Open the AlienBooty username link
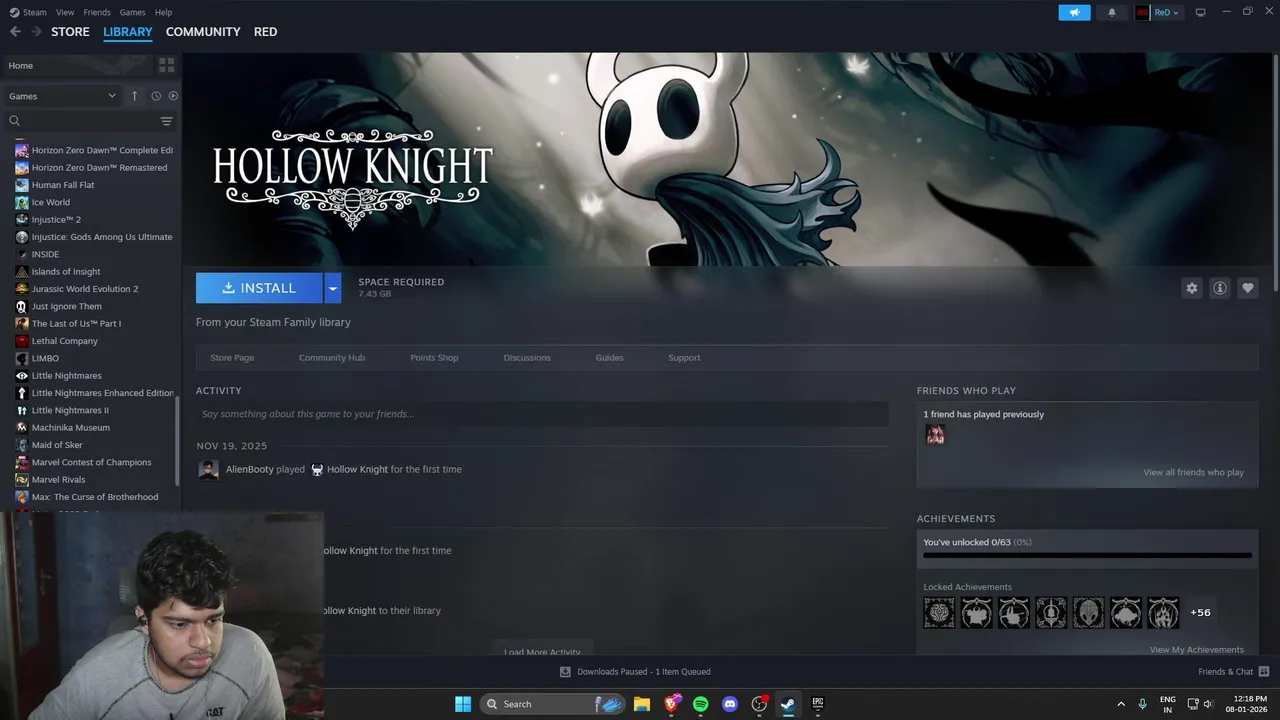Screen dimensions: 1280x720 pyautogui.click(x=250, y=470)
